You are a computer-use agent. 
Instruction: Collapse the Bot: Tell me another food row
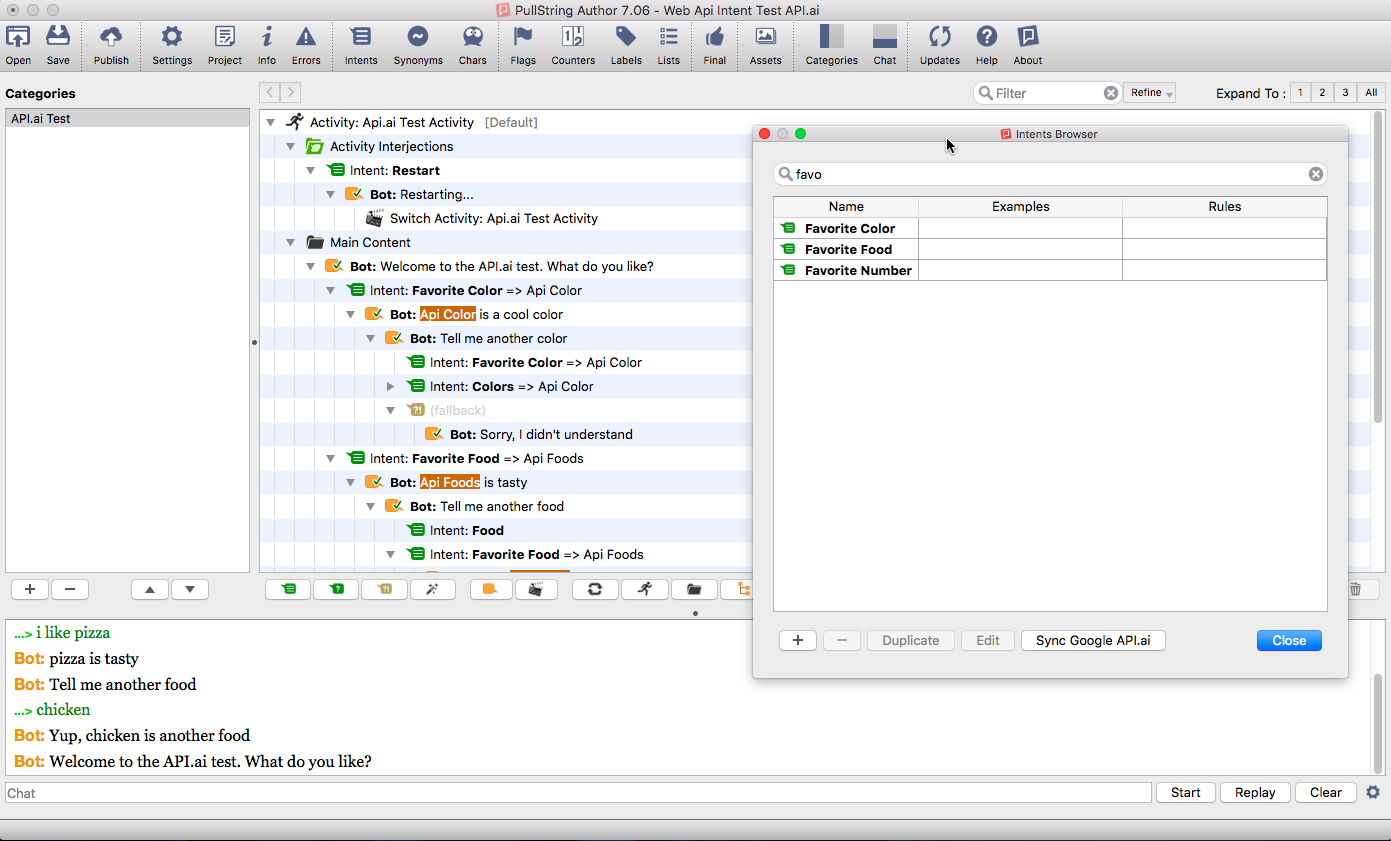(x=370, y=506)
